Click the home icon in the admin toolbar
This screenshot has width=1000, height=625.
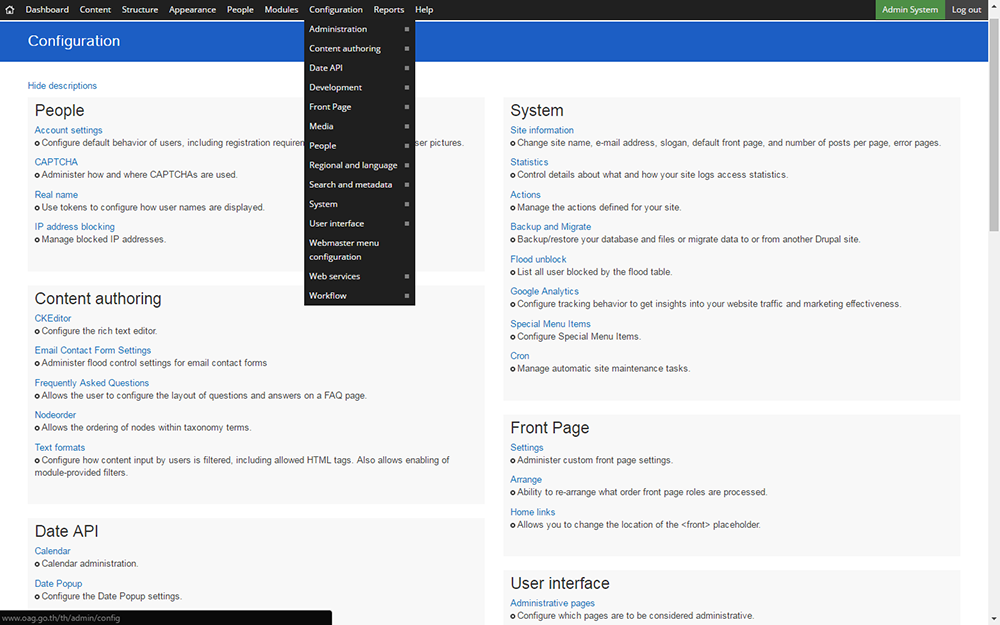(9, 9)
